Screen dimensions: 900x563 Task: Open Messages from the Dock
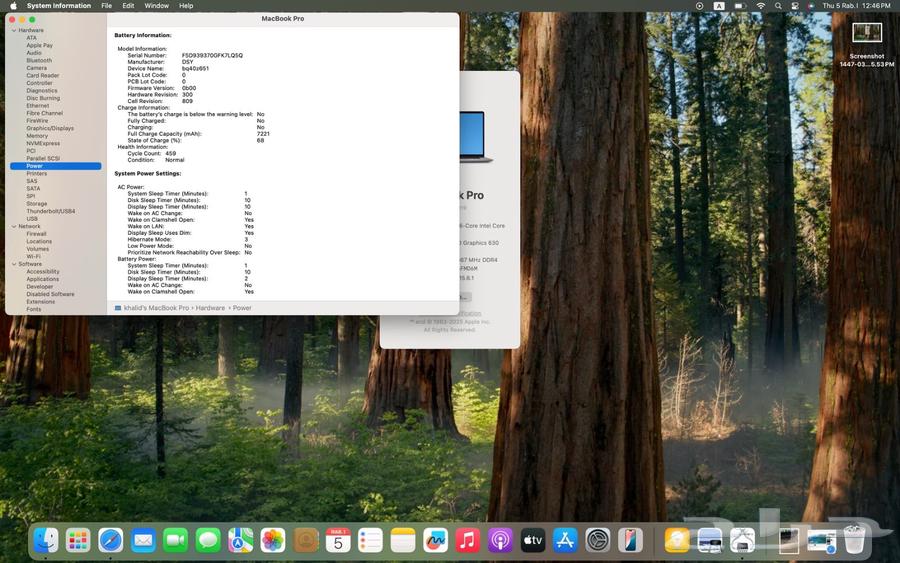pyautogui.click(x=208, y=540)
